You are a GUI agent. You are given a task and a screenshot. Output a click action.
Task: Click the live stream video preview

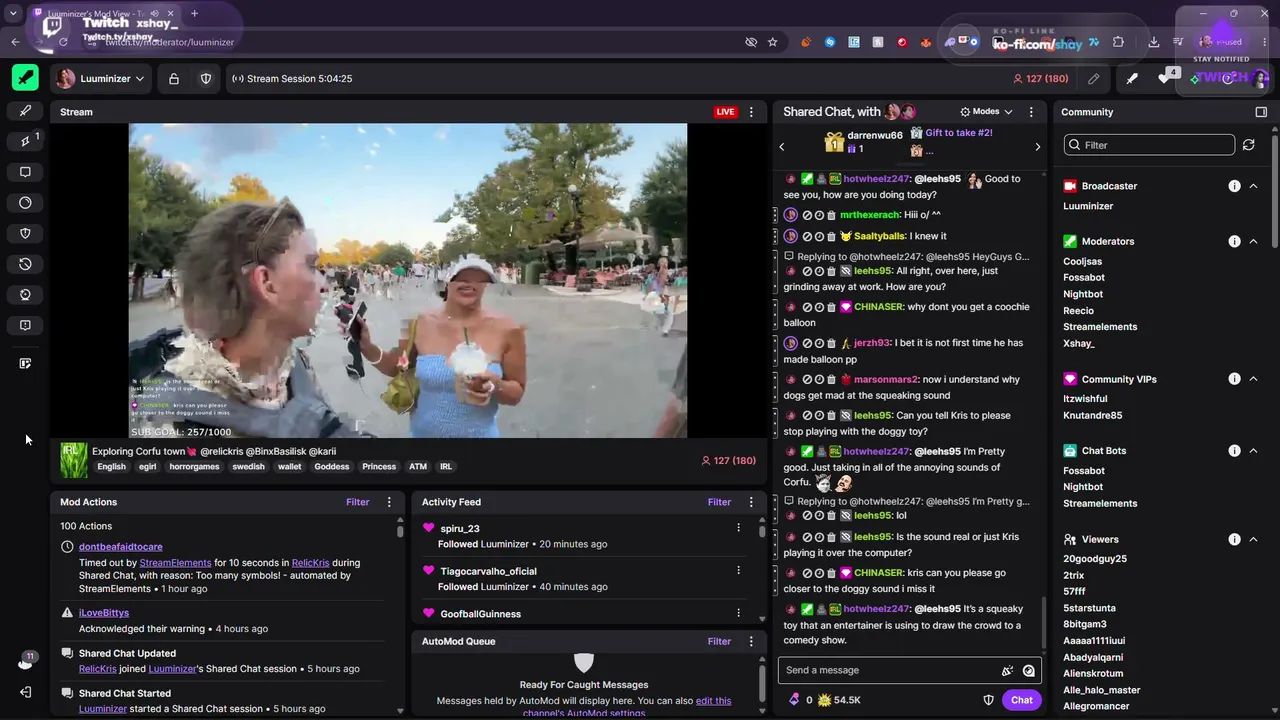[408, 281]
